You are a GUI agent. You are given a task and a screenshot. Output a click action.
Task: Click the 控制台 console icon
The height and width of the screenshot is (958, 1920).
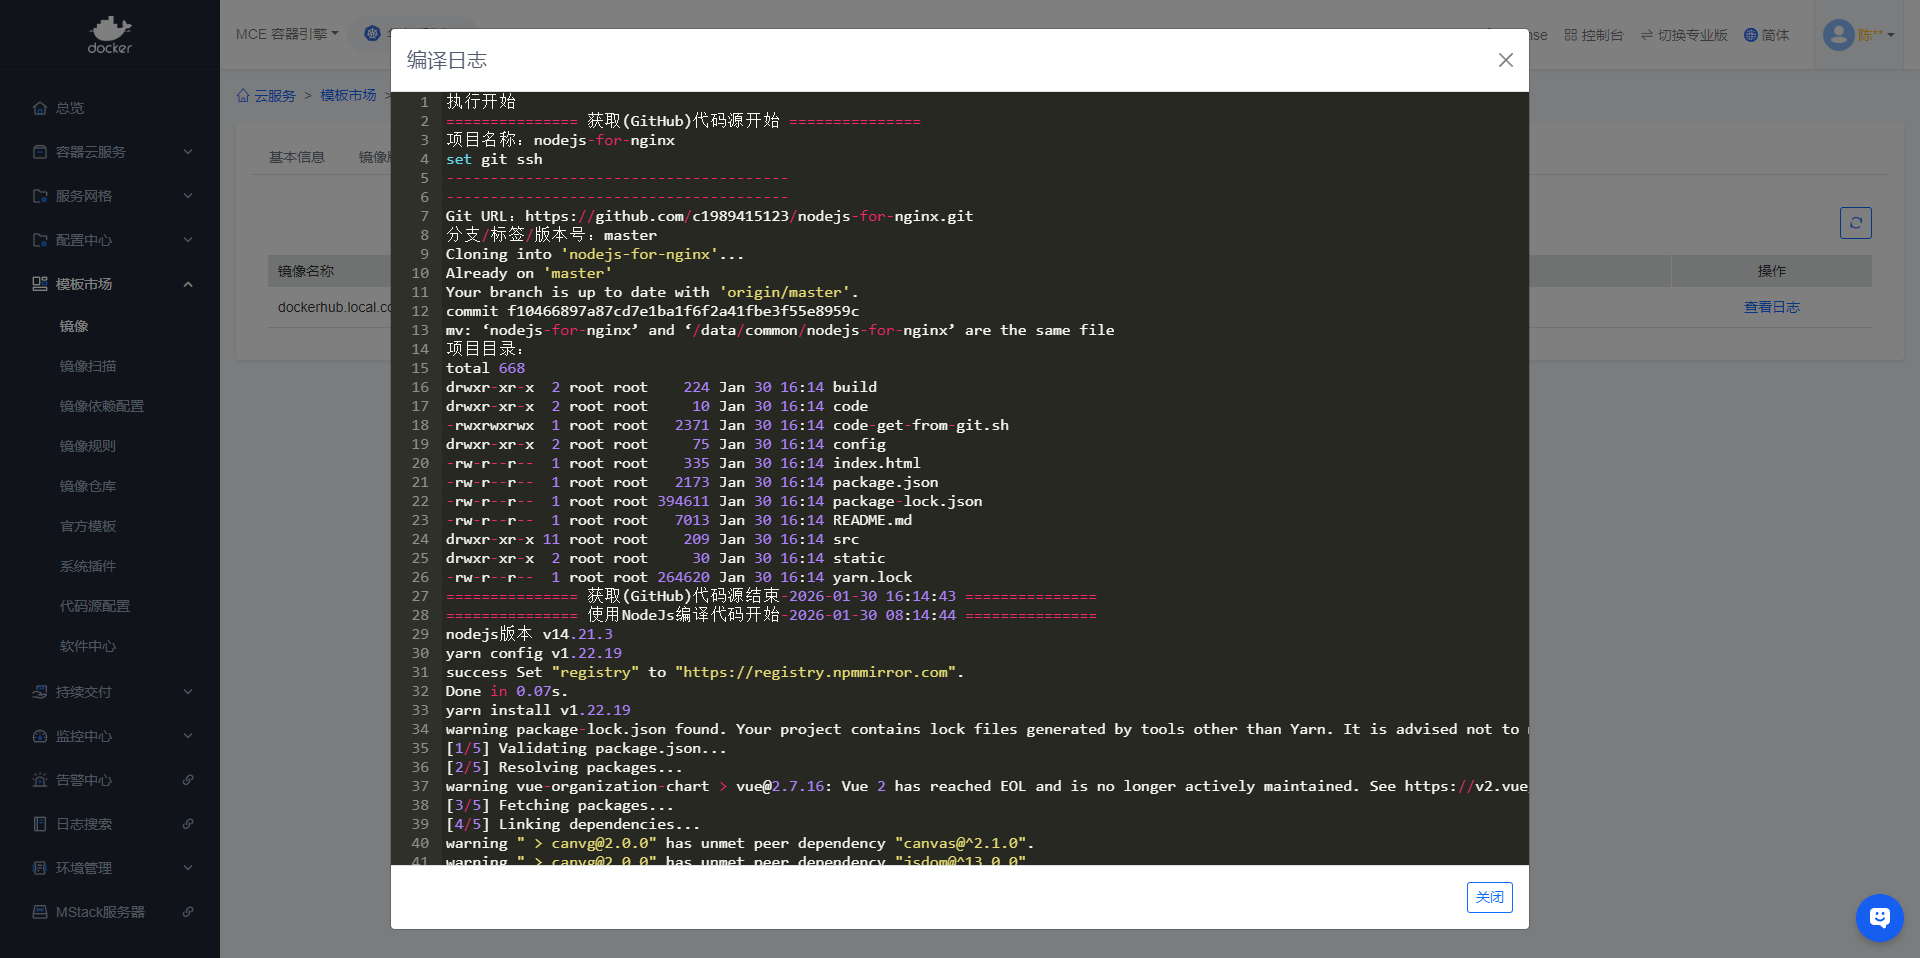[1571, 35]
